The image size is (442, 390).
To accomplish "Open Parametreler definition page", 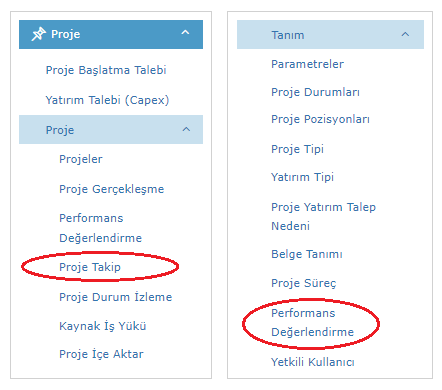I will [x=307, y=64].
